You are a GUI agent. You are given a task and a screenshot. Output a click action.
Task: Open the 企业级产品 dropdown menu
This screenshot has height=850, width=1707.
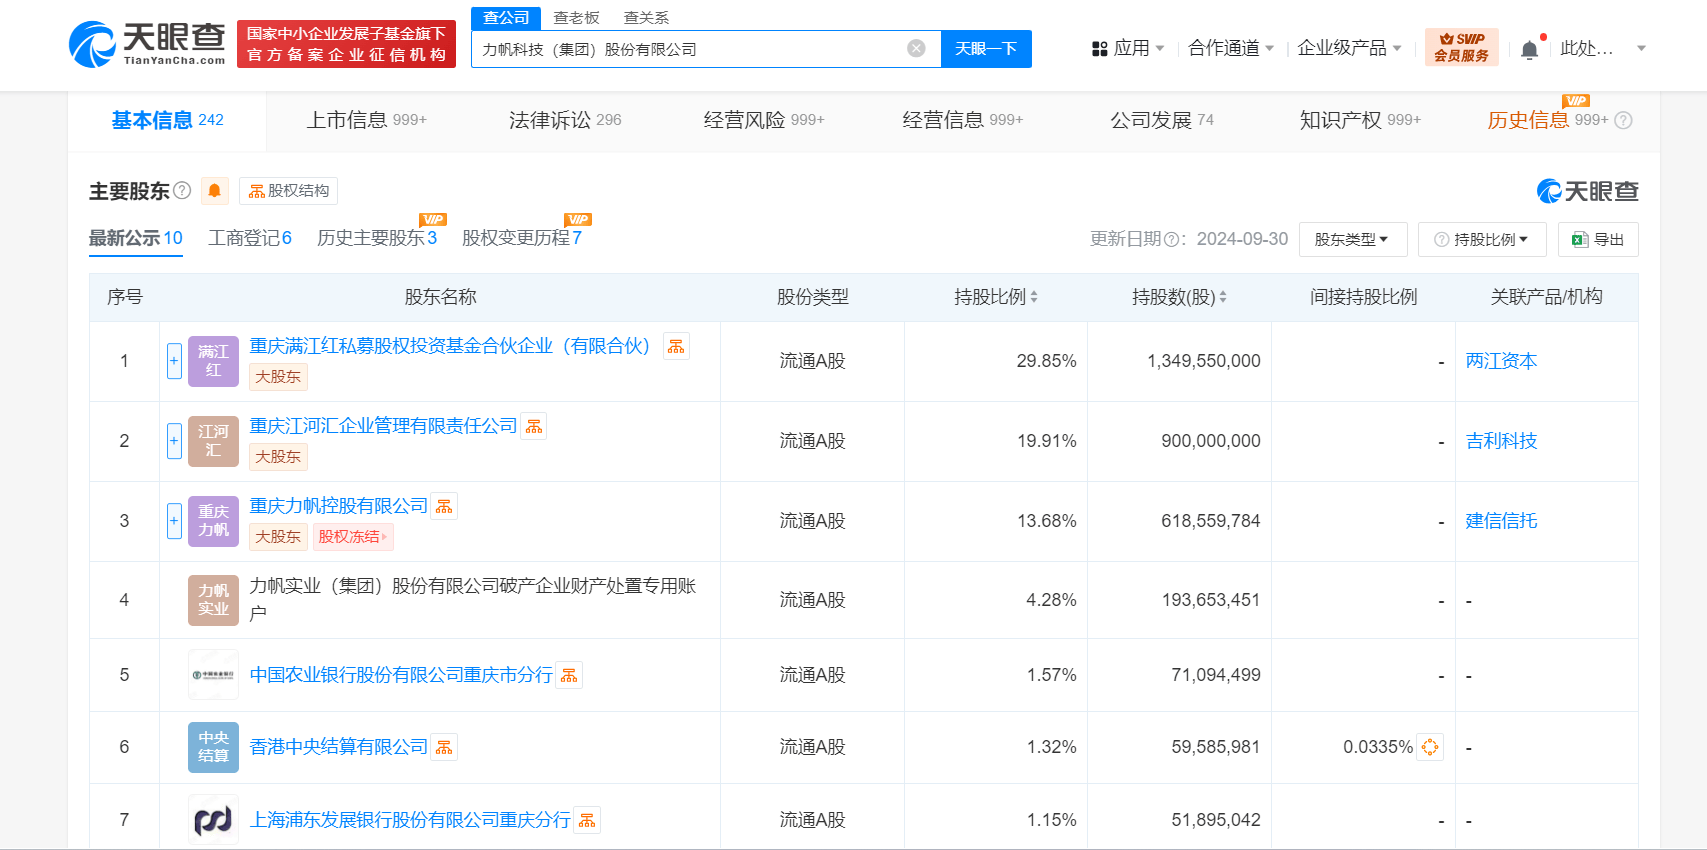(x=1349, y=48)
